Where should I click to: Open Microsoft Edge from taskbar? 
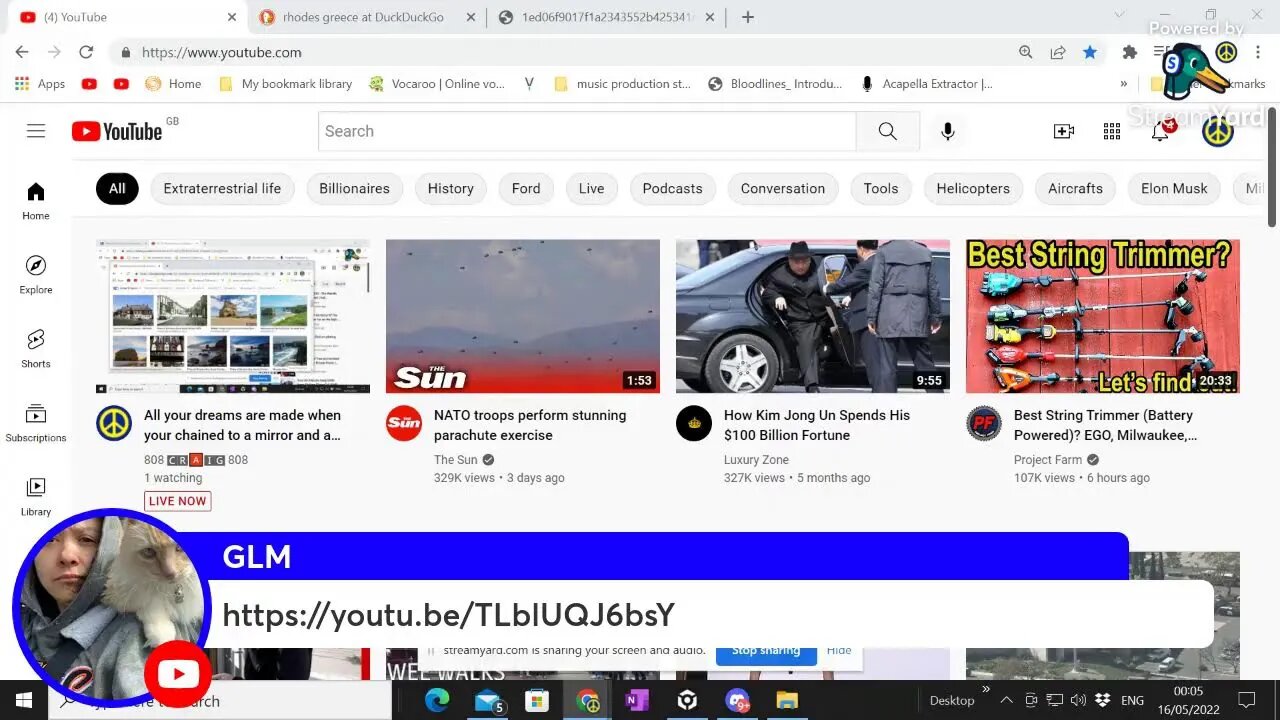[437, 700]
